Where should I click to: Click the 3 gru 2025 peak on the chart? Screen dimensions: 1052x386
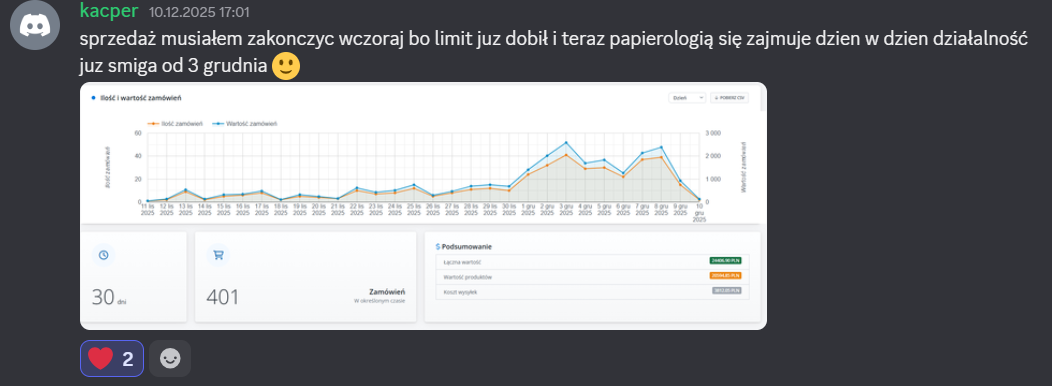(x=566, y=143)
